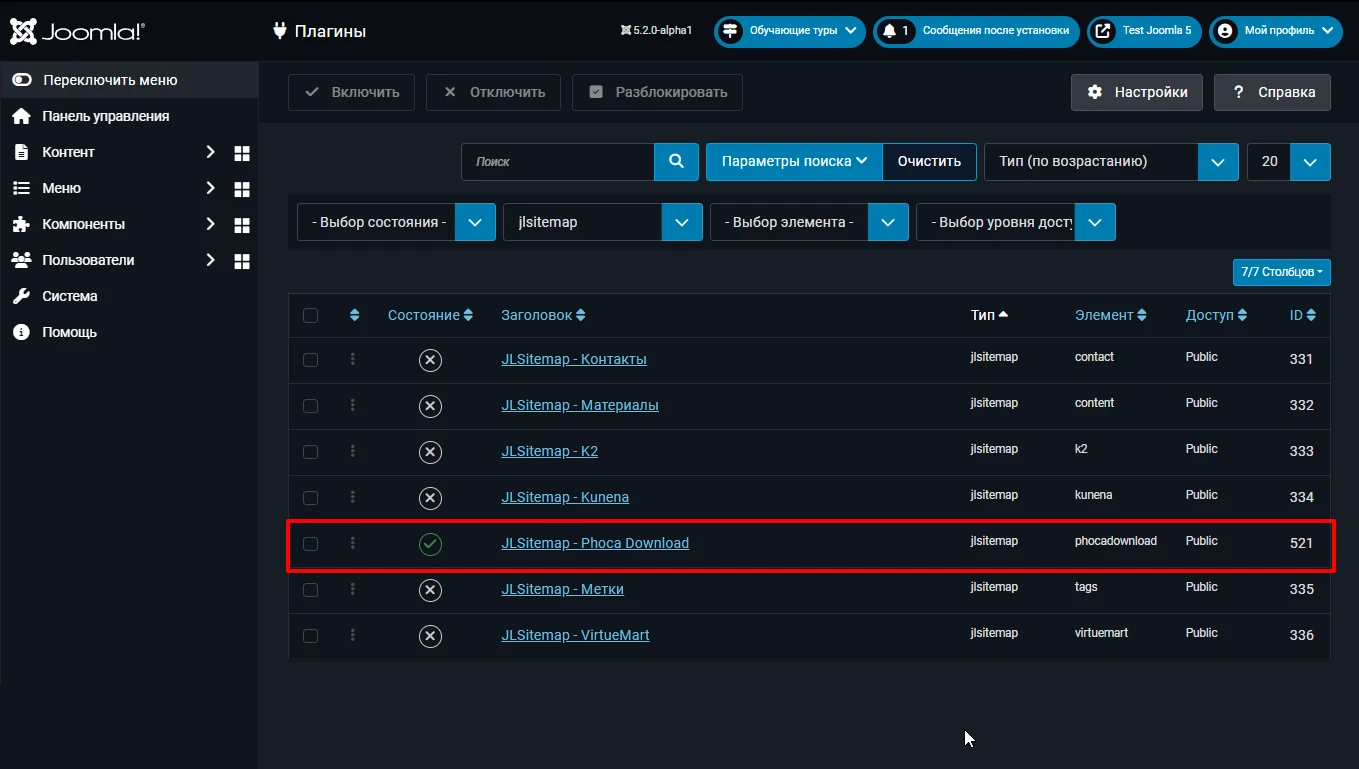Open the list limit 20 dropdown
1359x769 pixels.
pyautogui.click(x=1288, y=161)
